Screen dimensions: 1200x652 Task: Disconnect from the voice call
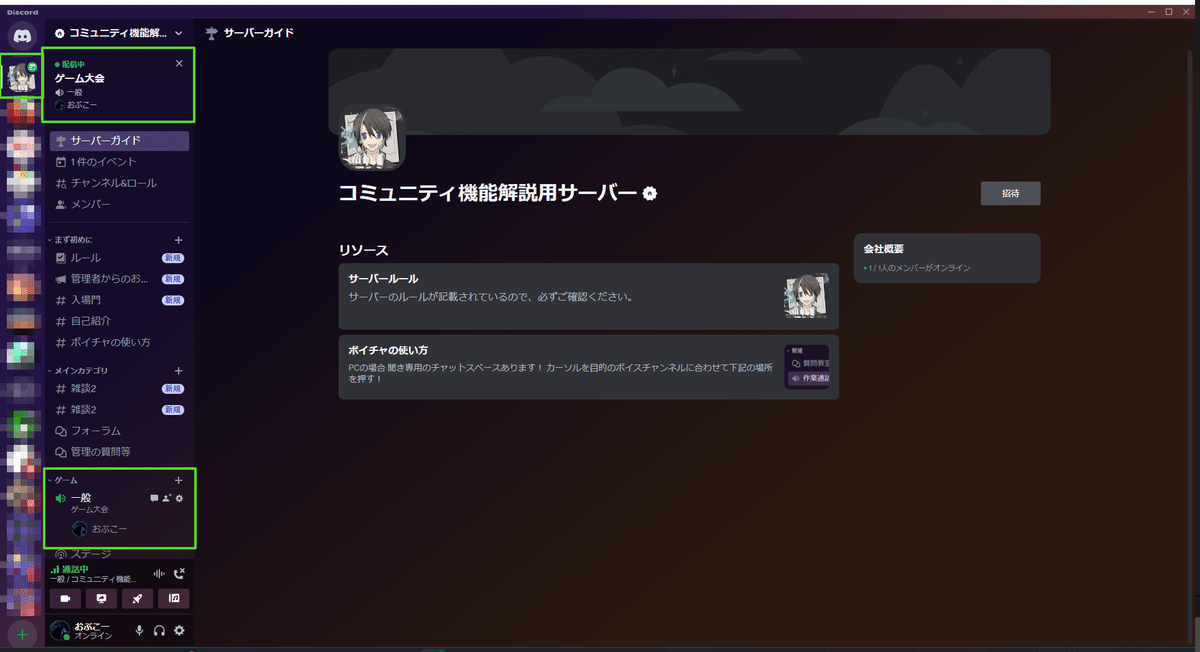180,574
